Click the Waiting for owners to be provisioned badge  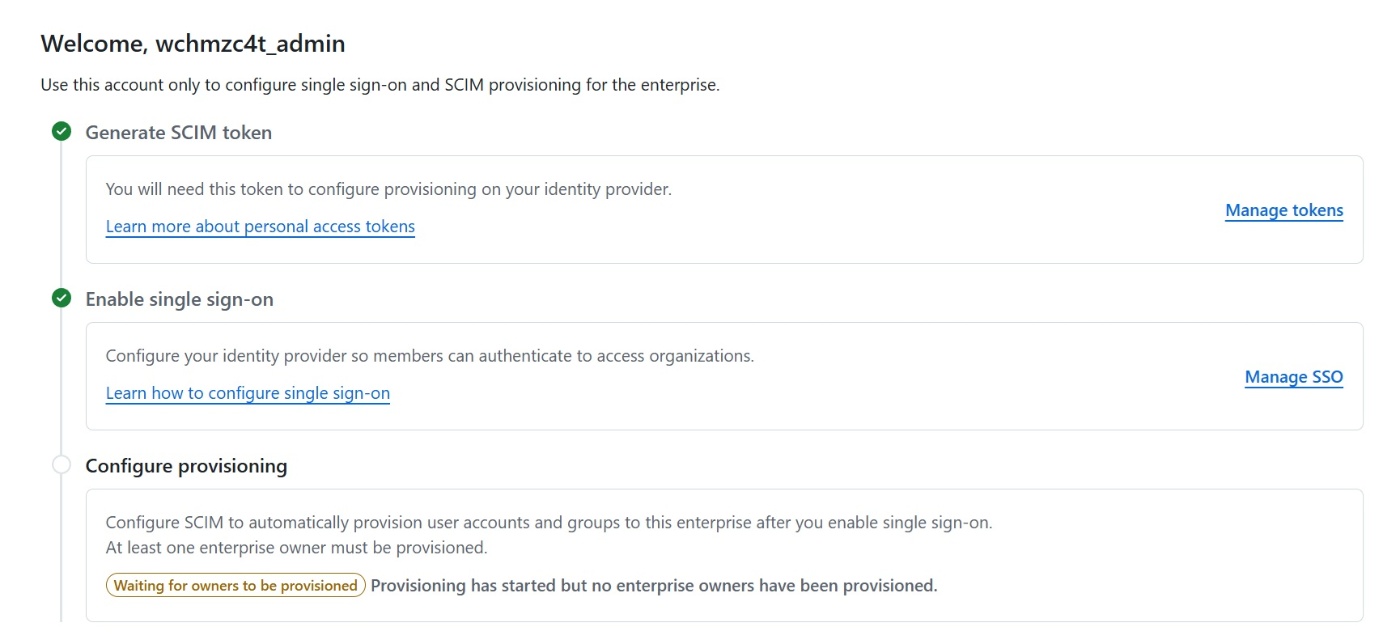236,586
